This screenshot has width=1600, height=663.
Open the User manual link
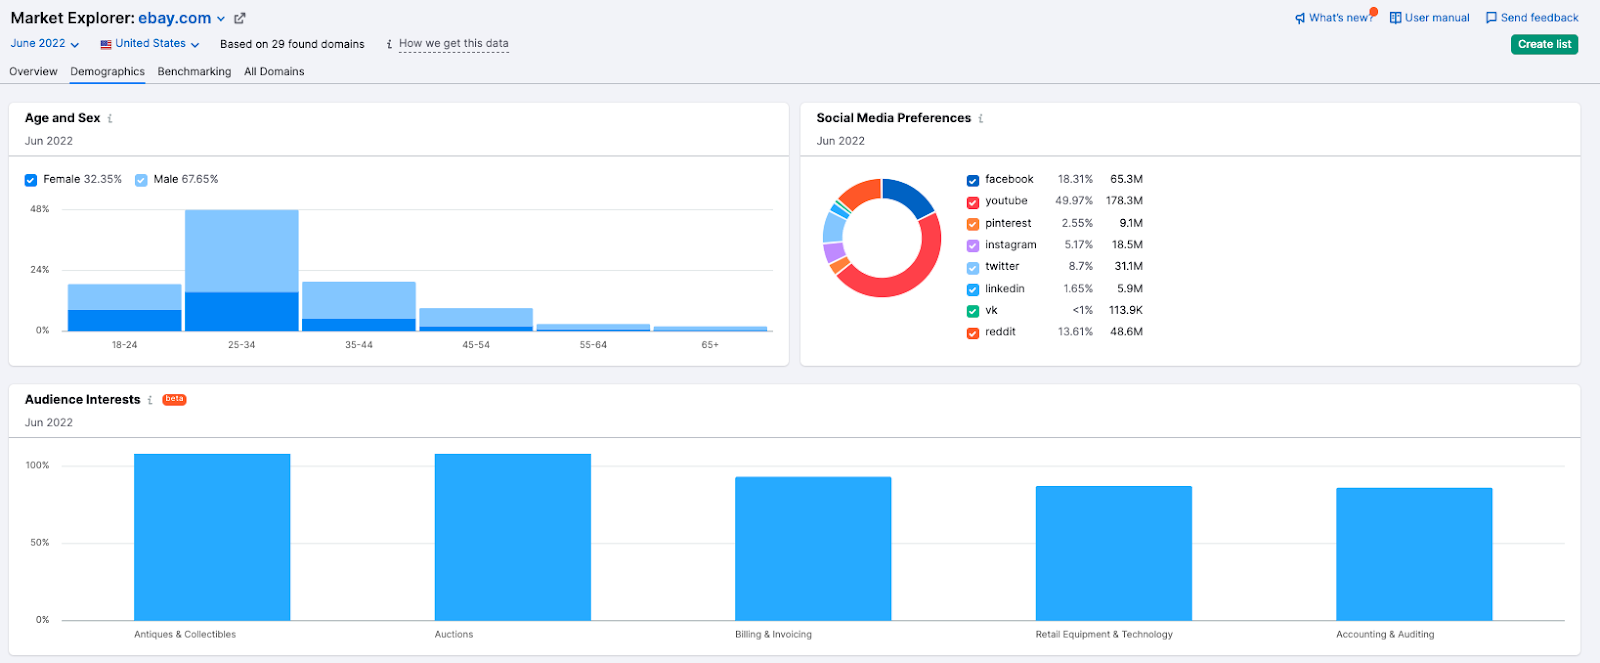pyautogui.click(x=1437, y=18)
